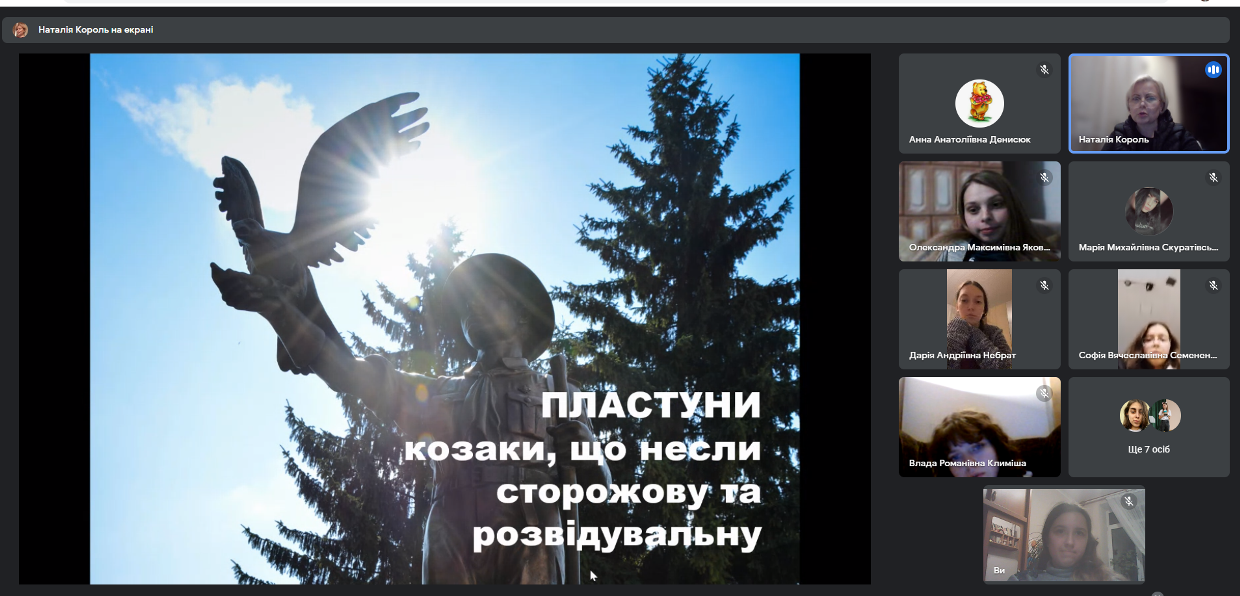Select Дарія Андріївна Небрат's video feed
Image resolution: width=1240 pixels, height=596 pixels.
point(980,319)
